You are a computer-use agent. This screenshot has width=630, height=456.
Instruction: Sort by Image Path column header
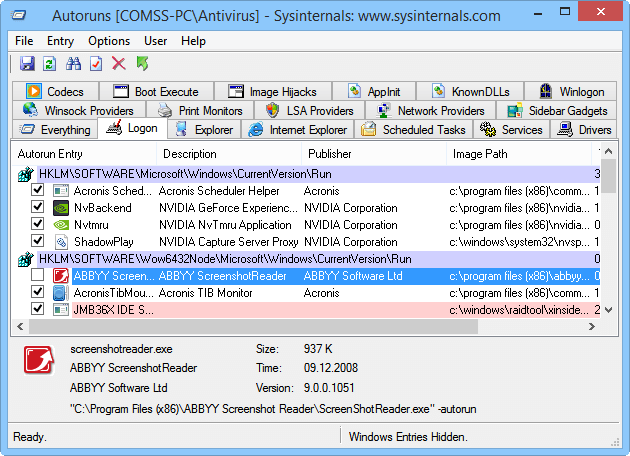pos(519,154)
